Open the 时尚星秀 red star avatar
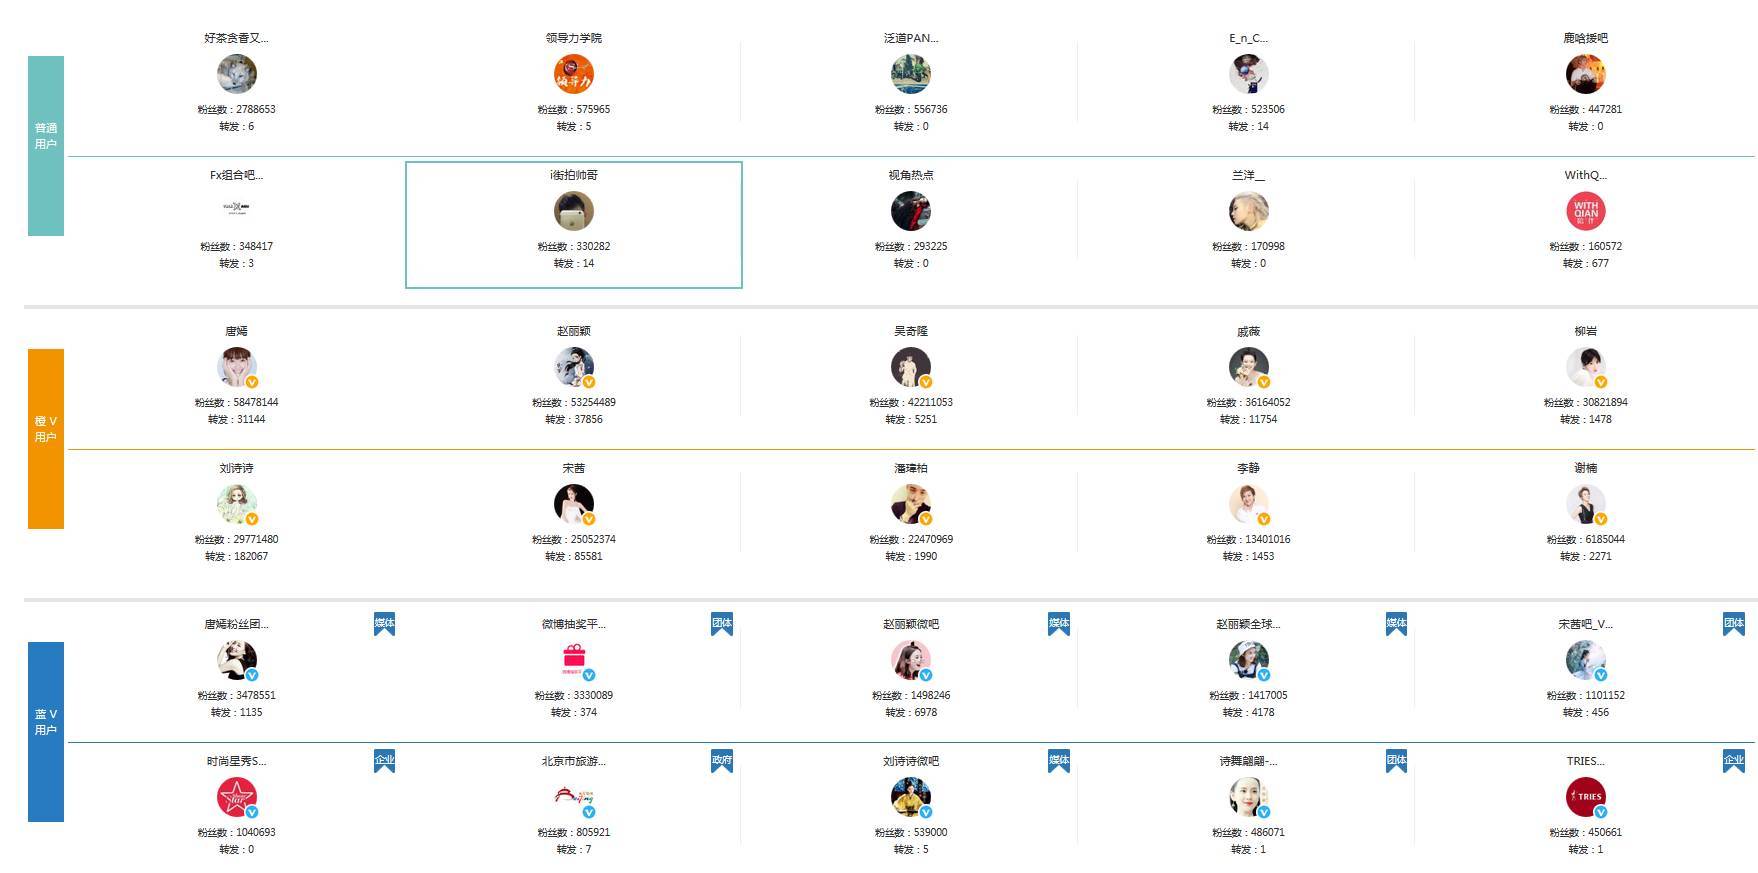 tap(236, 797)
